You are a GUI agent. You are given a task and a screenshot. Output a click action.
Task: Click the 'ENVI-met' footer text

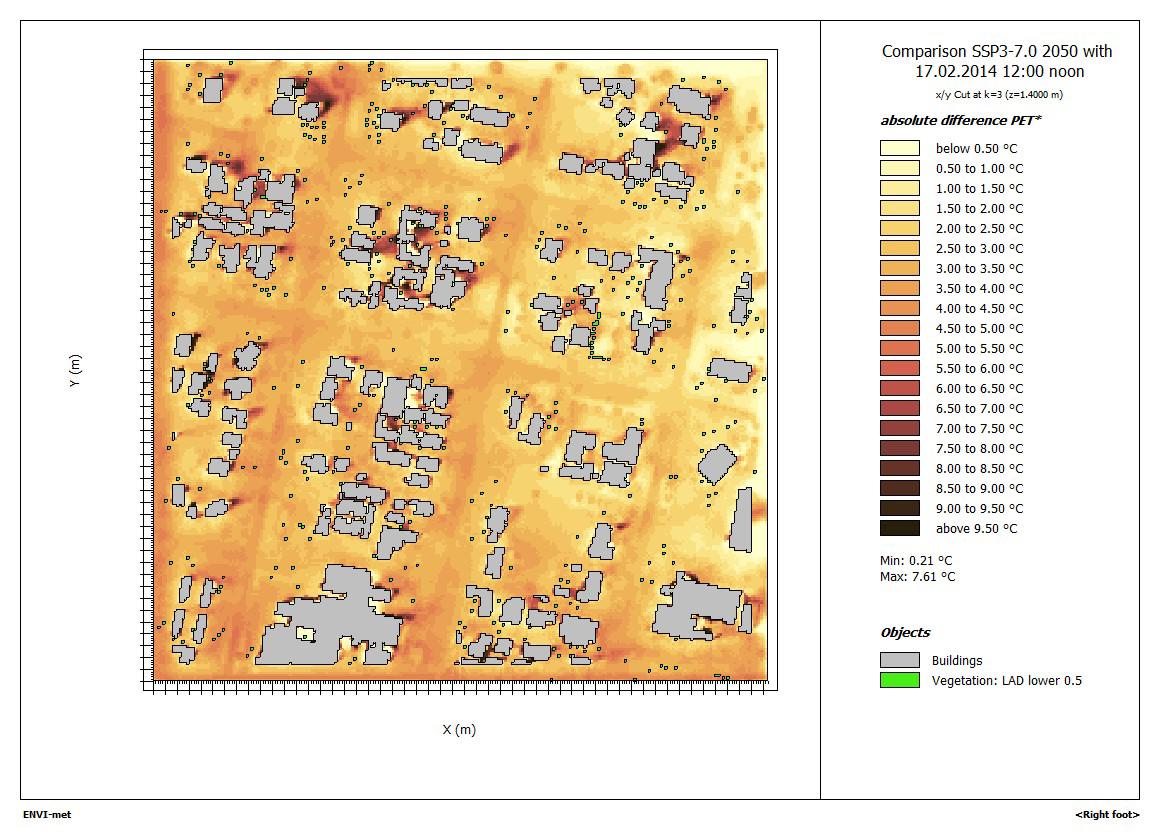click(47, 815)
